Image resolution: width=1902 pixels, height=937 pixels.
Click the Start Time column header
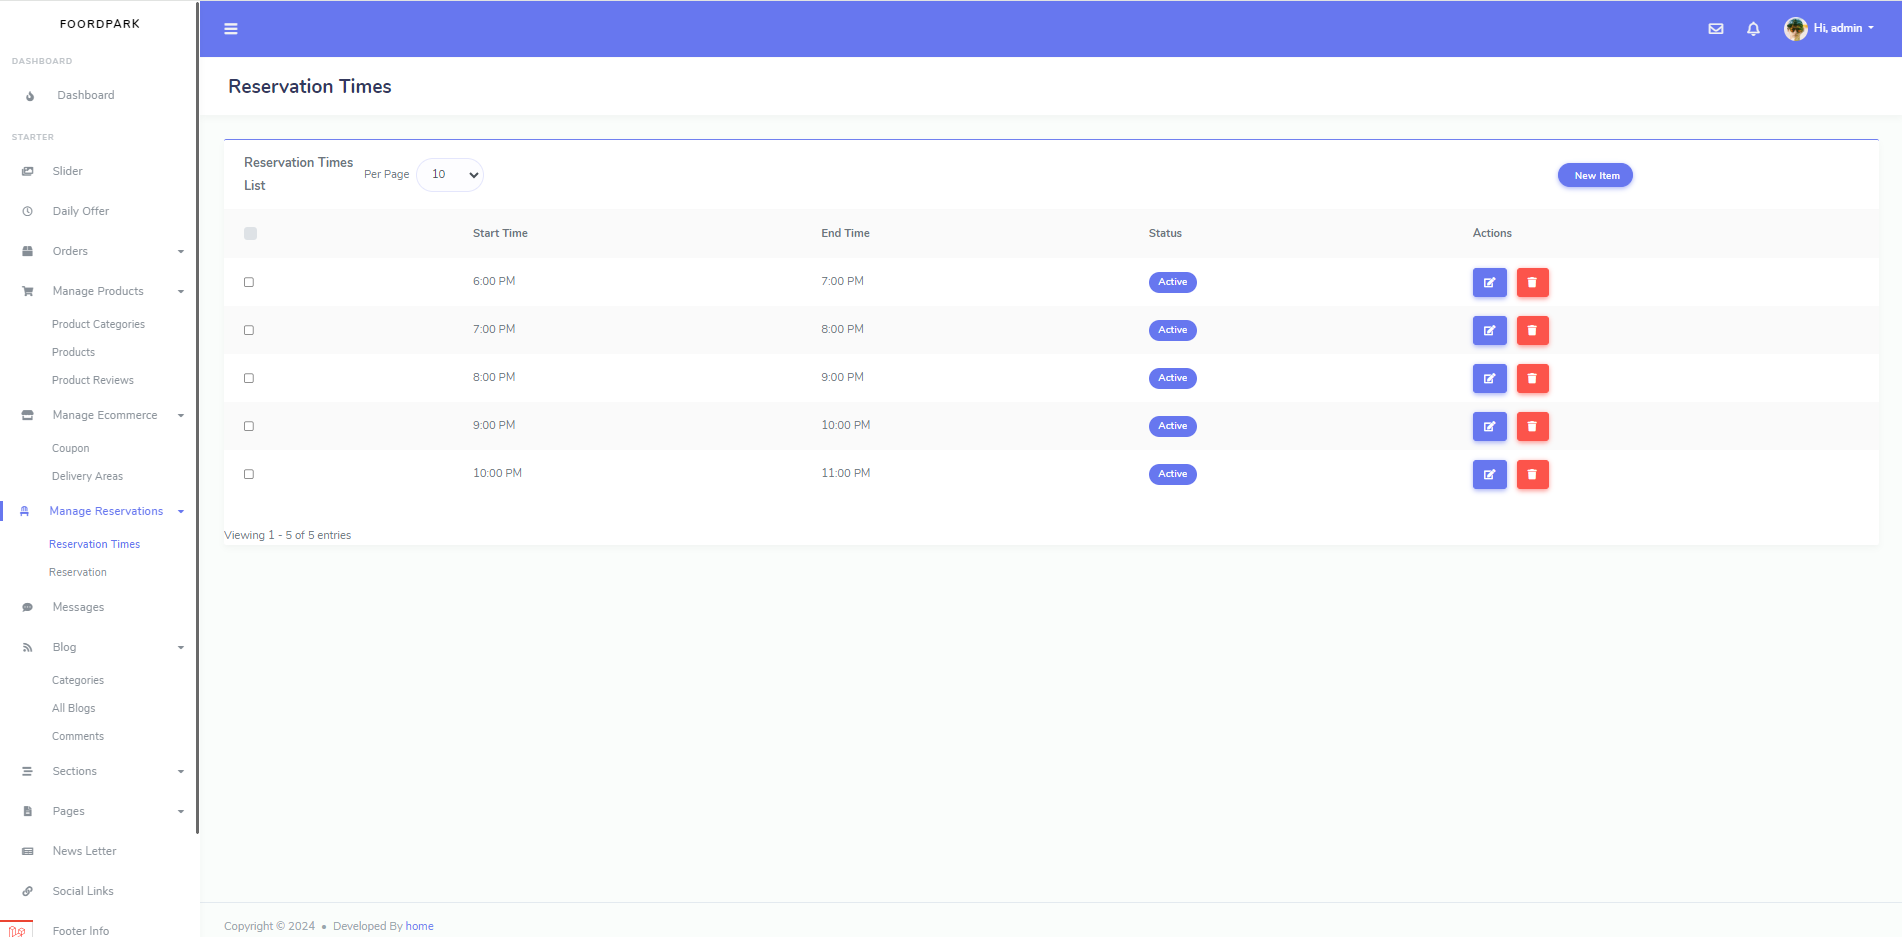pos(500,233)
